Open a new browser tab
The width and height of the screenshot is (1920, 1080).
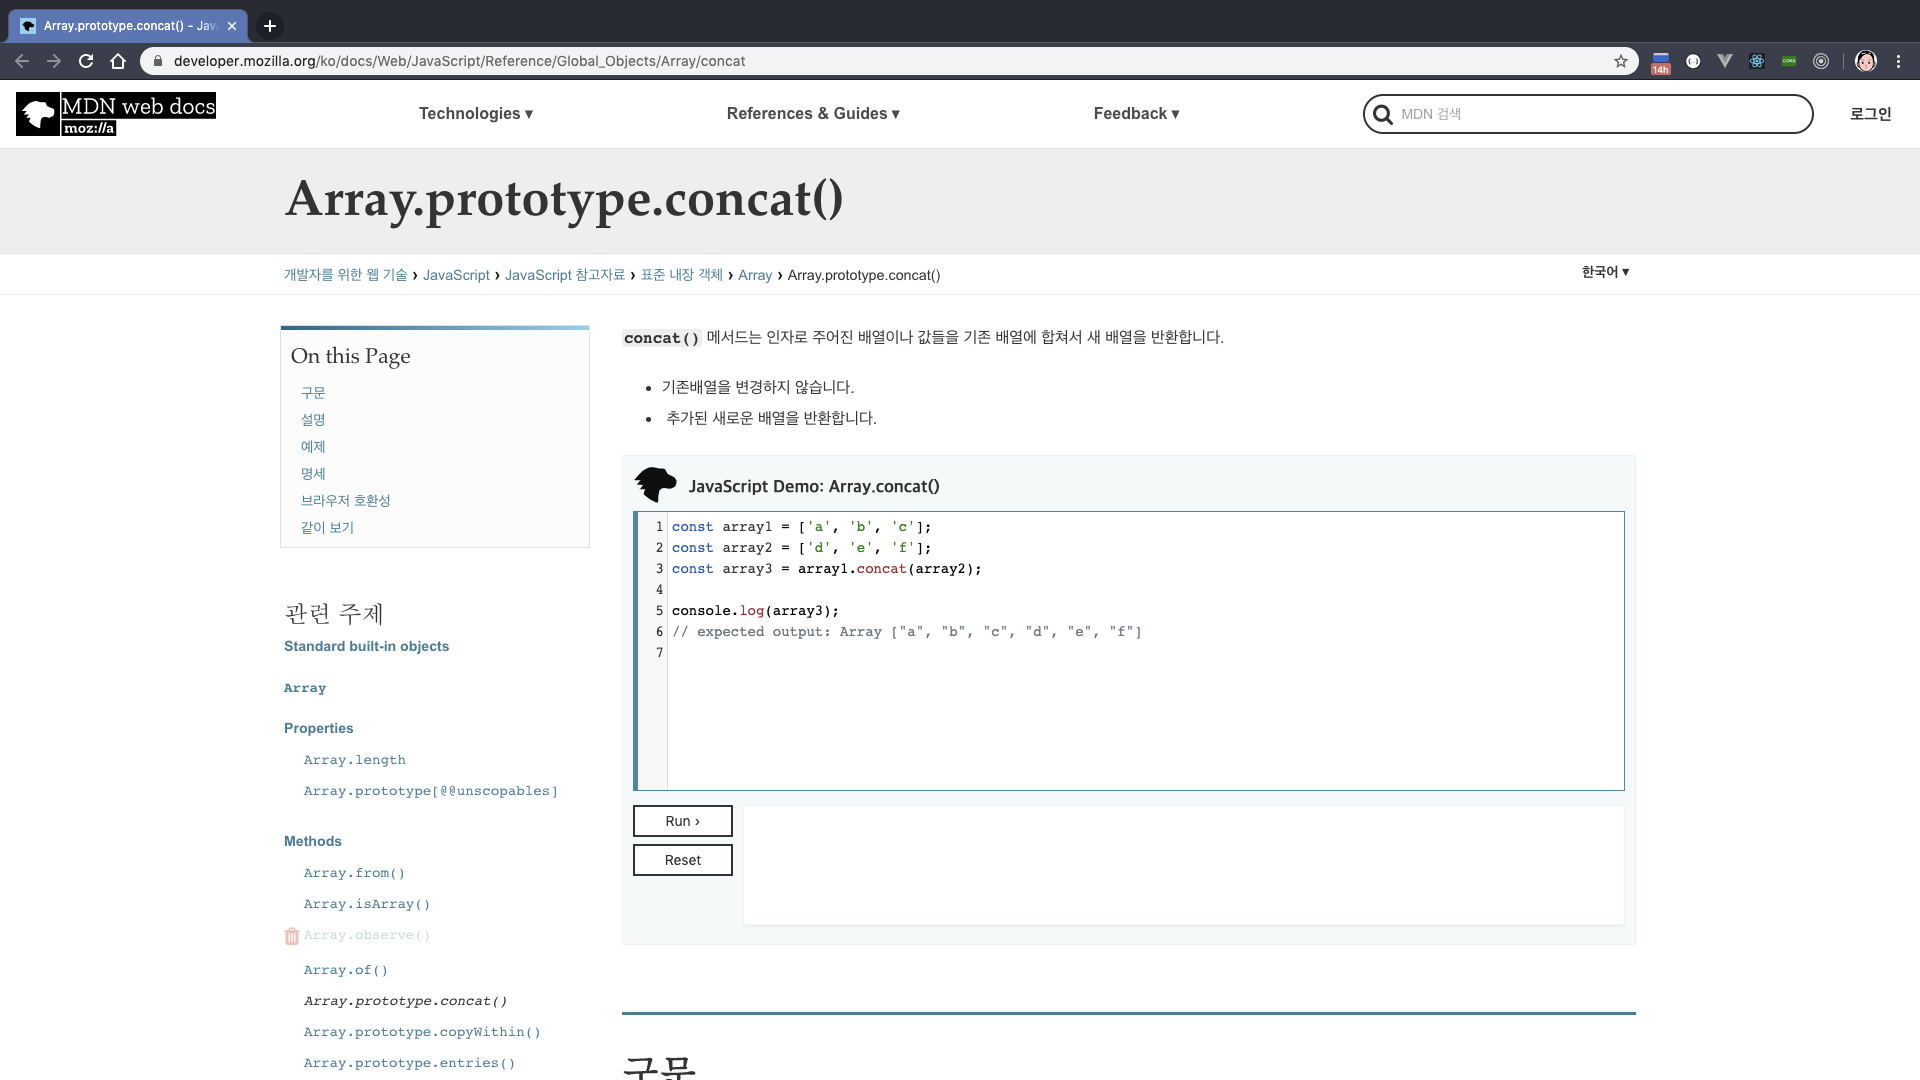pos(270,26)
